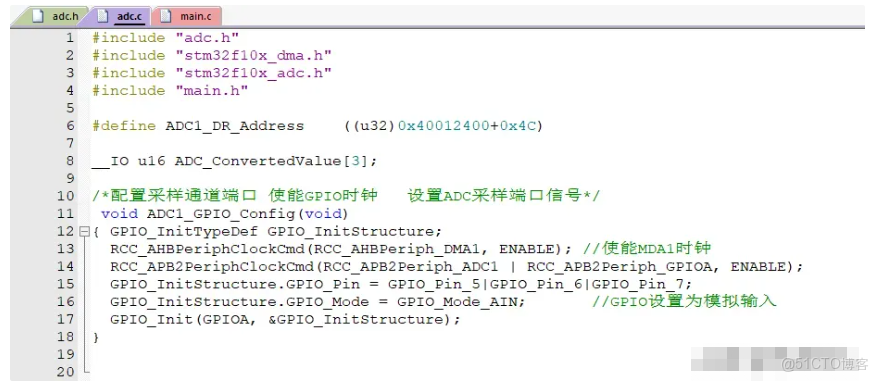Click the #include "main.h" line

[170, 90]
